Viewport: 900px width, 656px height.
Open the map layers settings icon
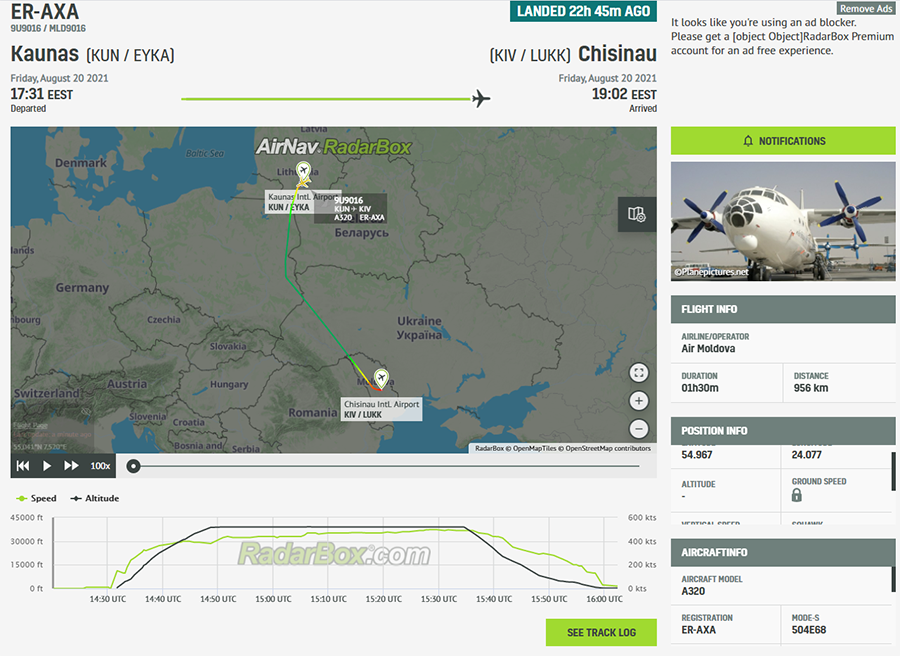[x=637, y=214]
